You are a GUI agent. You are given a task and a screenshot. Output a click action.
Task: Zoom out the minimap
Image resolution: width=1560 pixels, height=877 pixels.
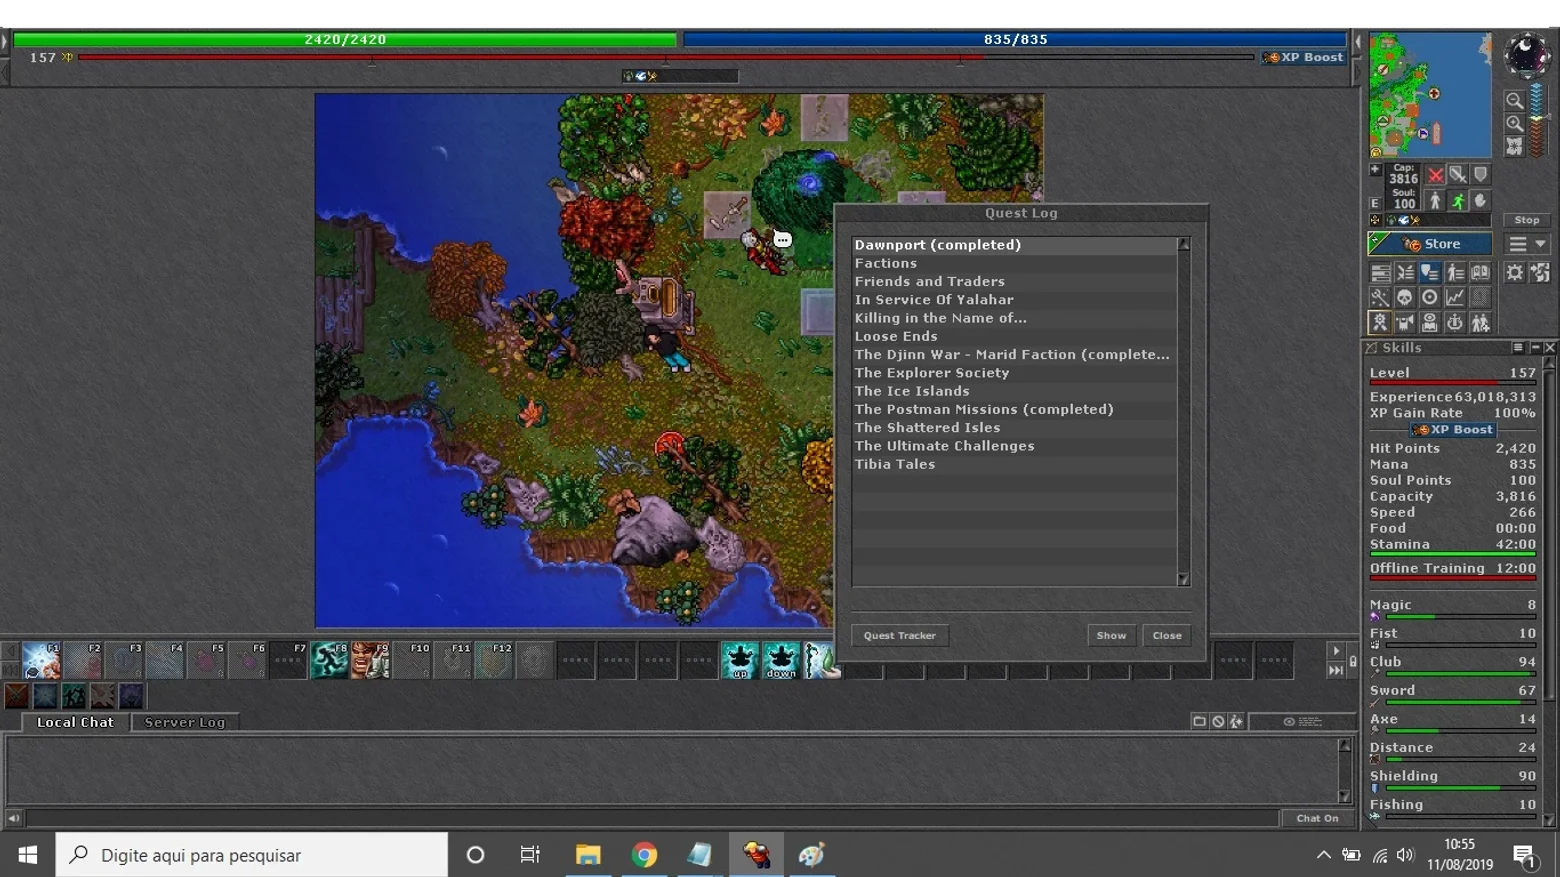pyautogui.click(x=1514, y=100)
